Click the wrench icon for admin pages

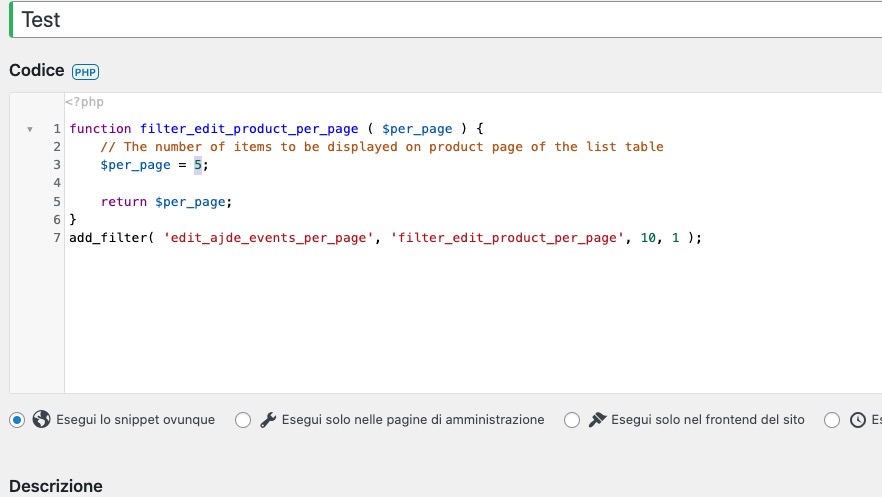[x=268, y=420]
